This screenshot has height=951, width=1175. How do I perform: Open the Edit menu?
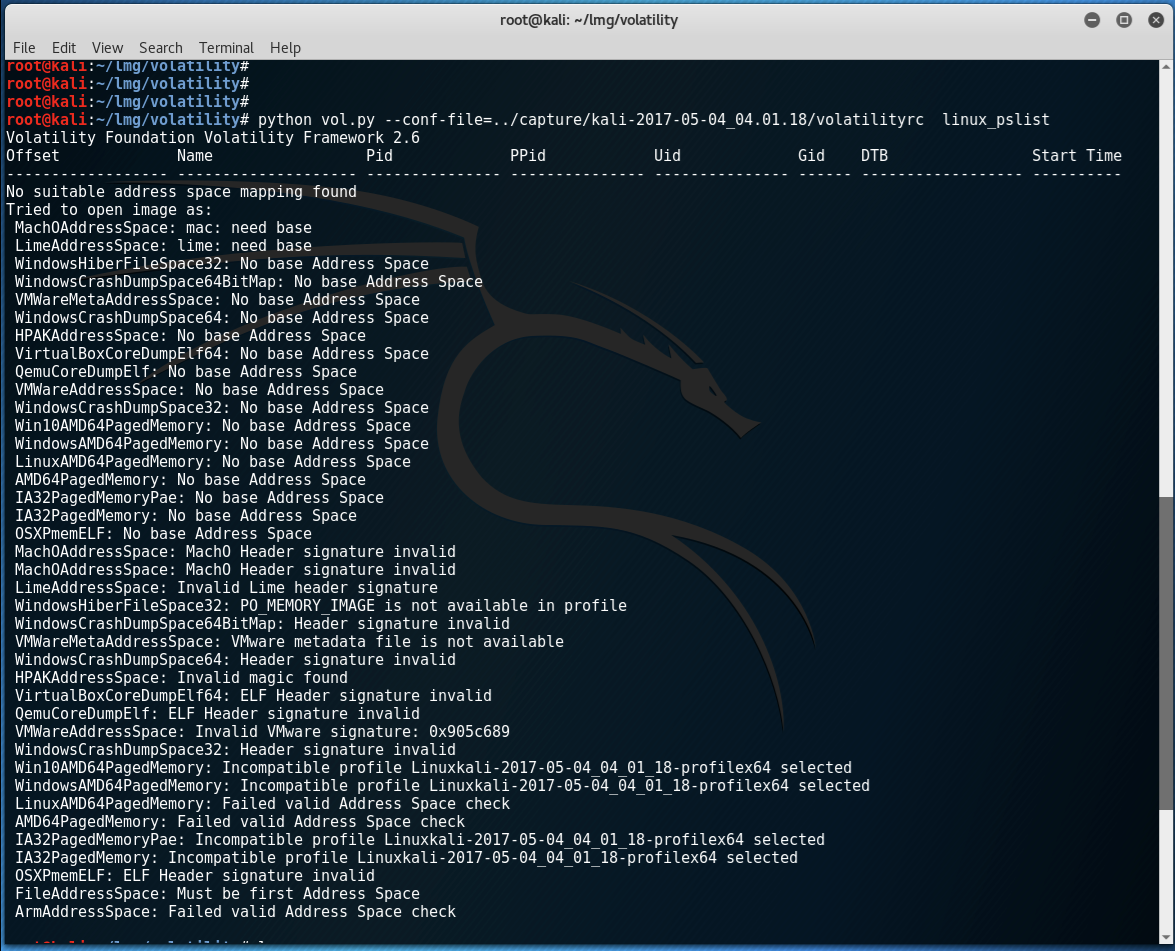pyautogui.click(x=64, y=48)
